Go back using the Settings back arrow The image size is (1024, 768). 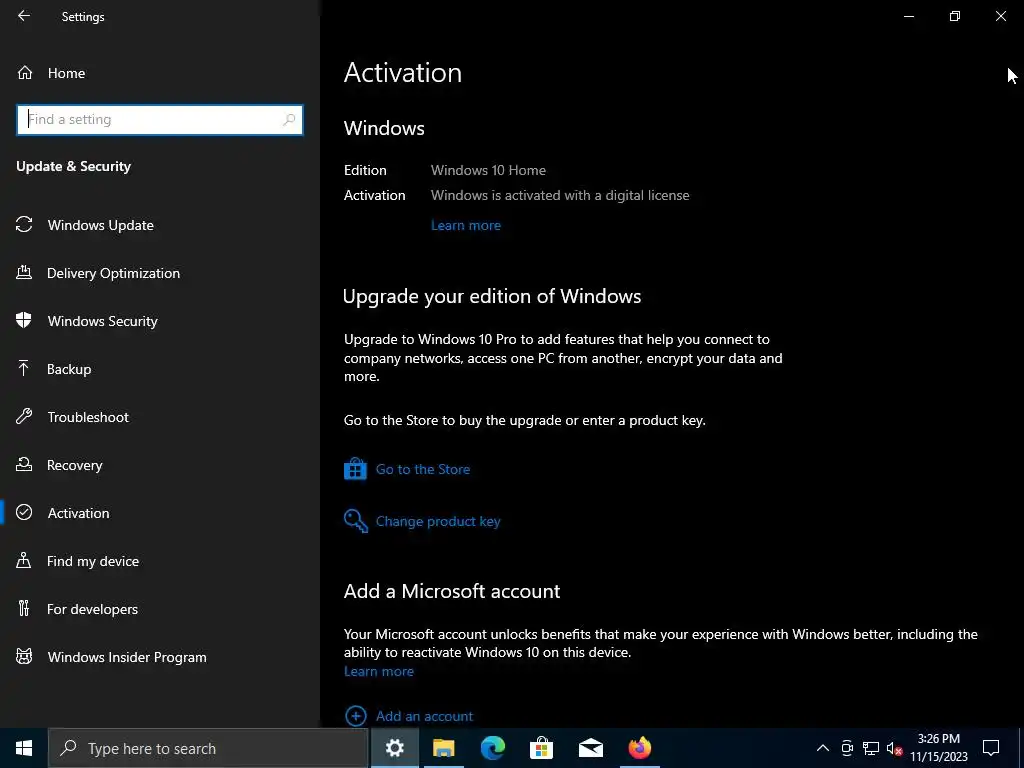click(x=24, y=16)
